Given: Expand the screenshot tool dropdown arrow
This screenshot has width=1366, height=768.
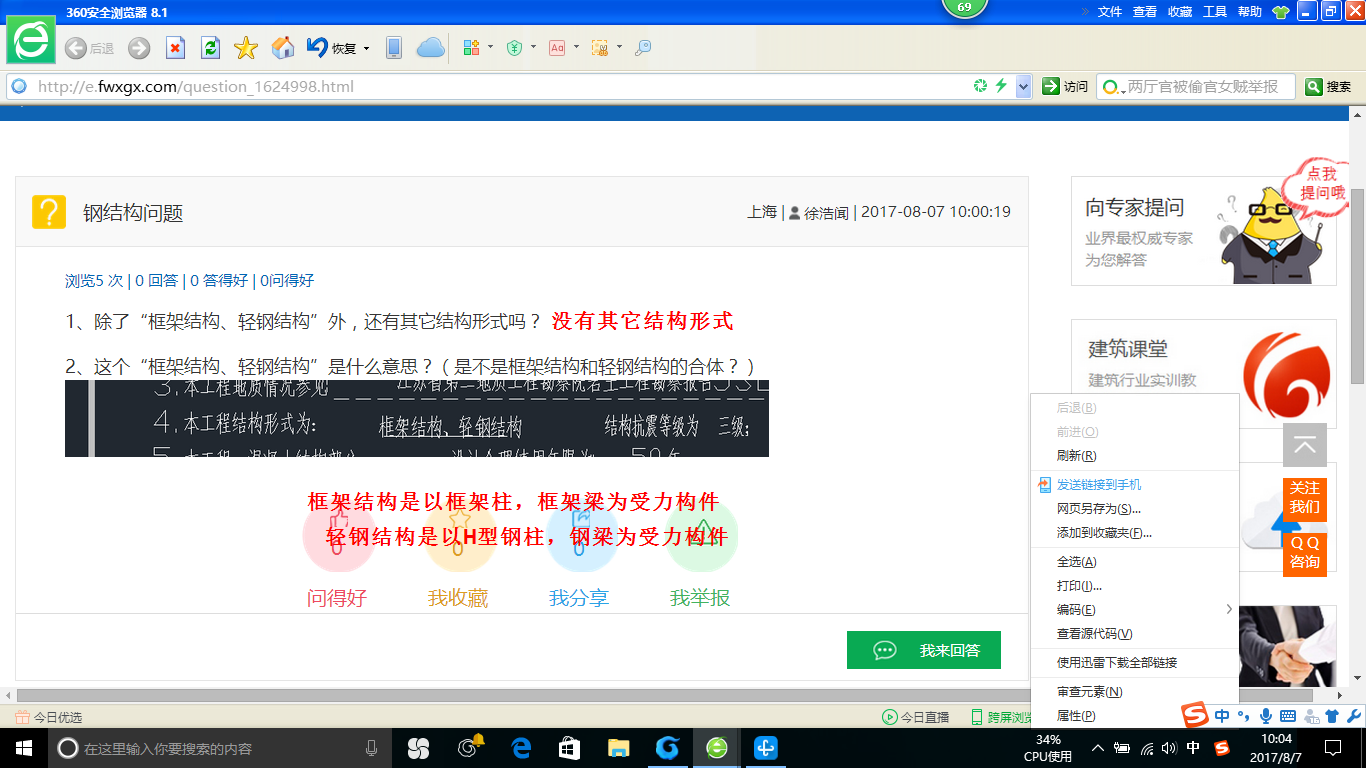Looking at the screenshot, I should (x=619, y=48).
